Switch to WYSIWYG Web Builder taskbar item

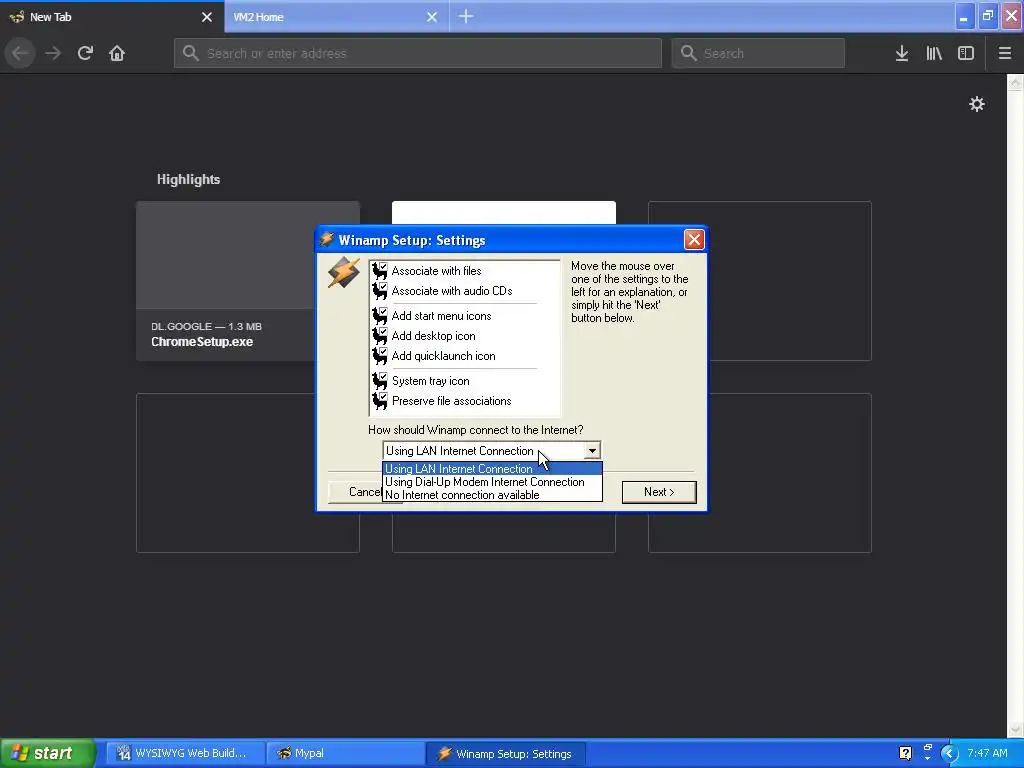[185, 753]
